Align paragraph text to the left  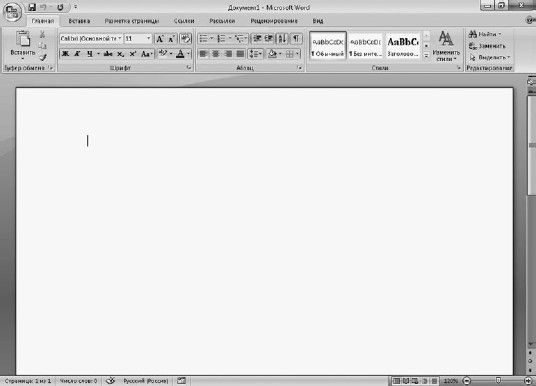point(203,54)
